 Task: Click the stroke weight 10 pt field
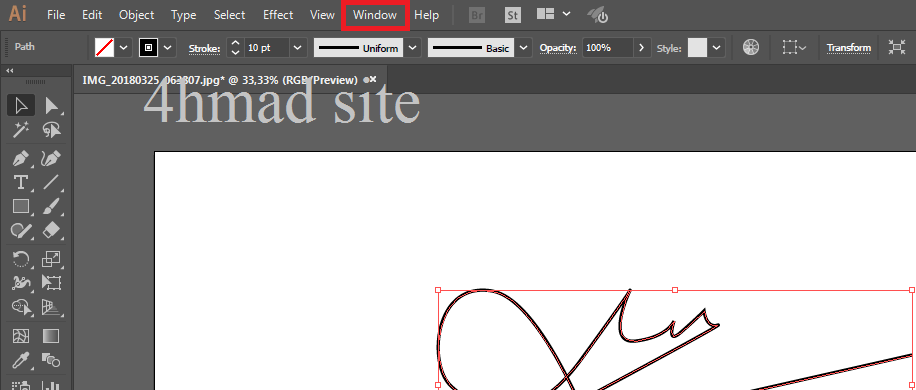(x=266, y=48)
